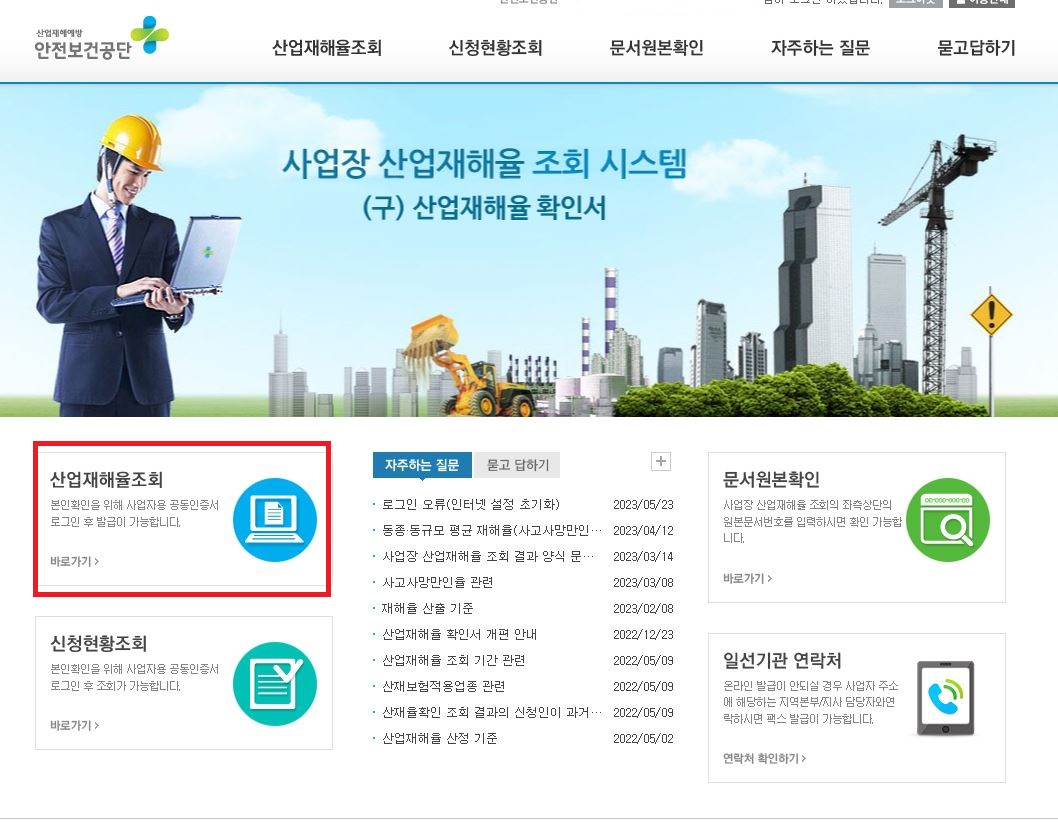
Task: Click the 산업재해율조회 card heading
Action: (x=107, y=480)
